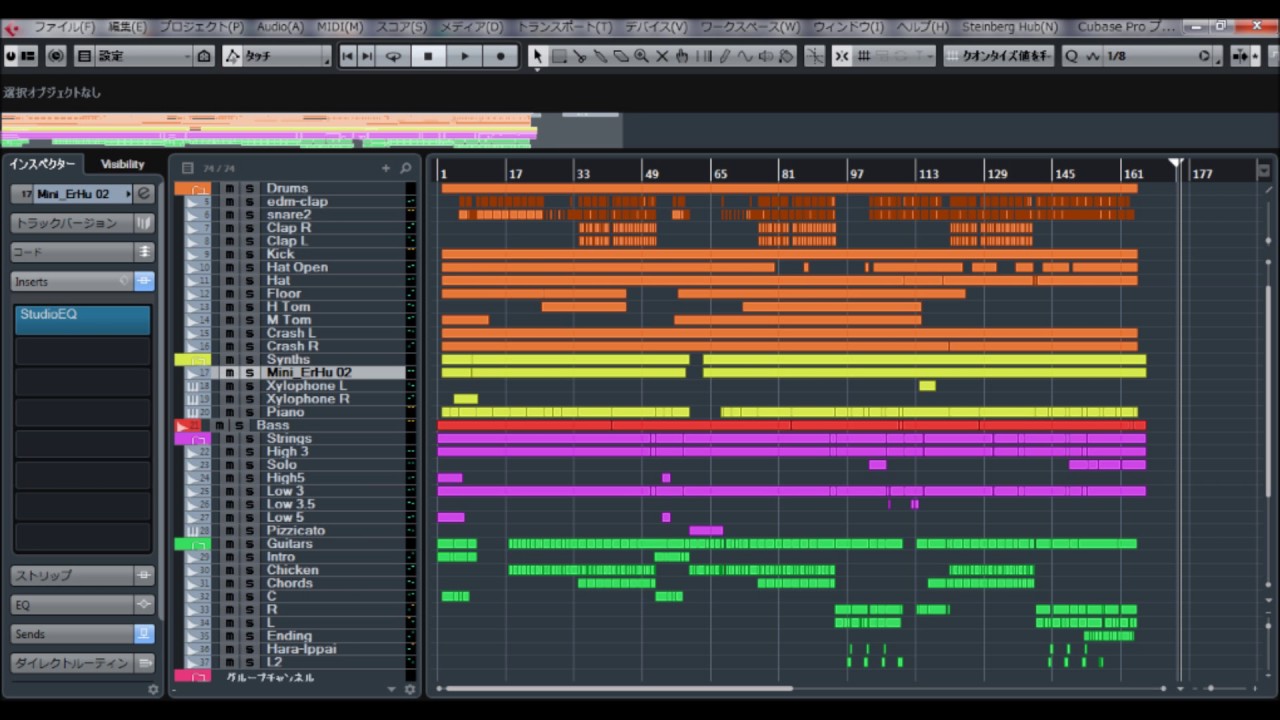Select the StudioEQ insert slot
The width and height of the screenshot is (1280, 720).
83,320
